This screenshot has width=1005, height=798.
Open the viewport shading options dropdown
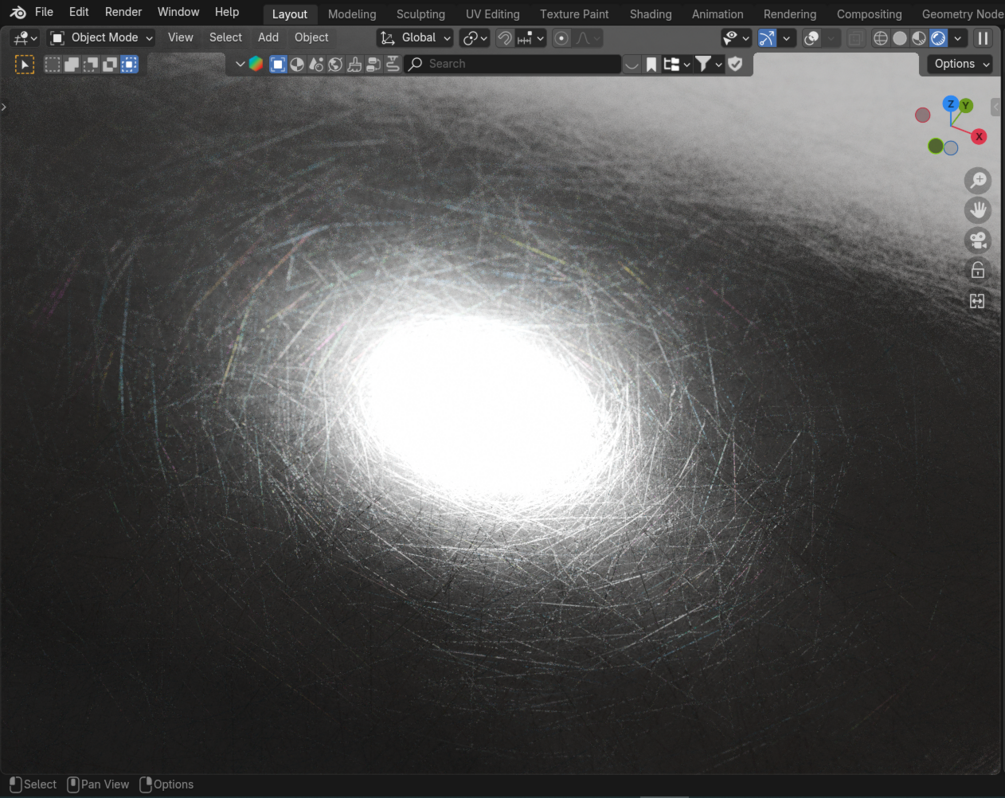(958, 38)
